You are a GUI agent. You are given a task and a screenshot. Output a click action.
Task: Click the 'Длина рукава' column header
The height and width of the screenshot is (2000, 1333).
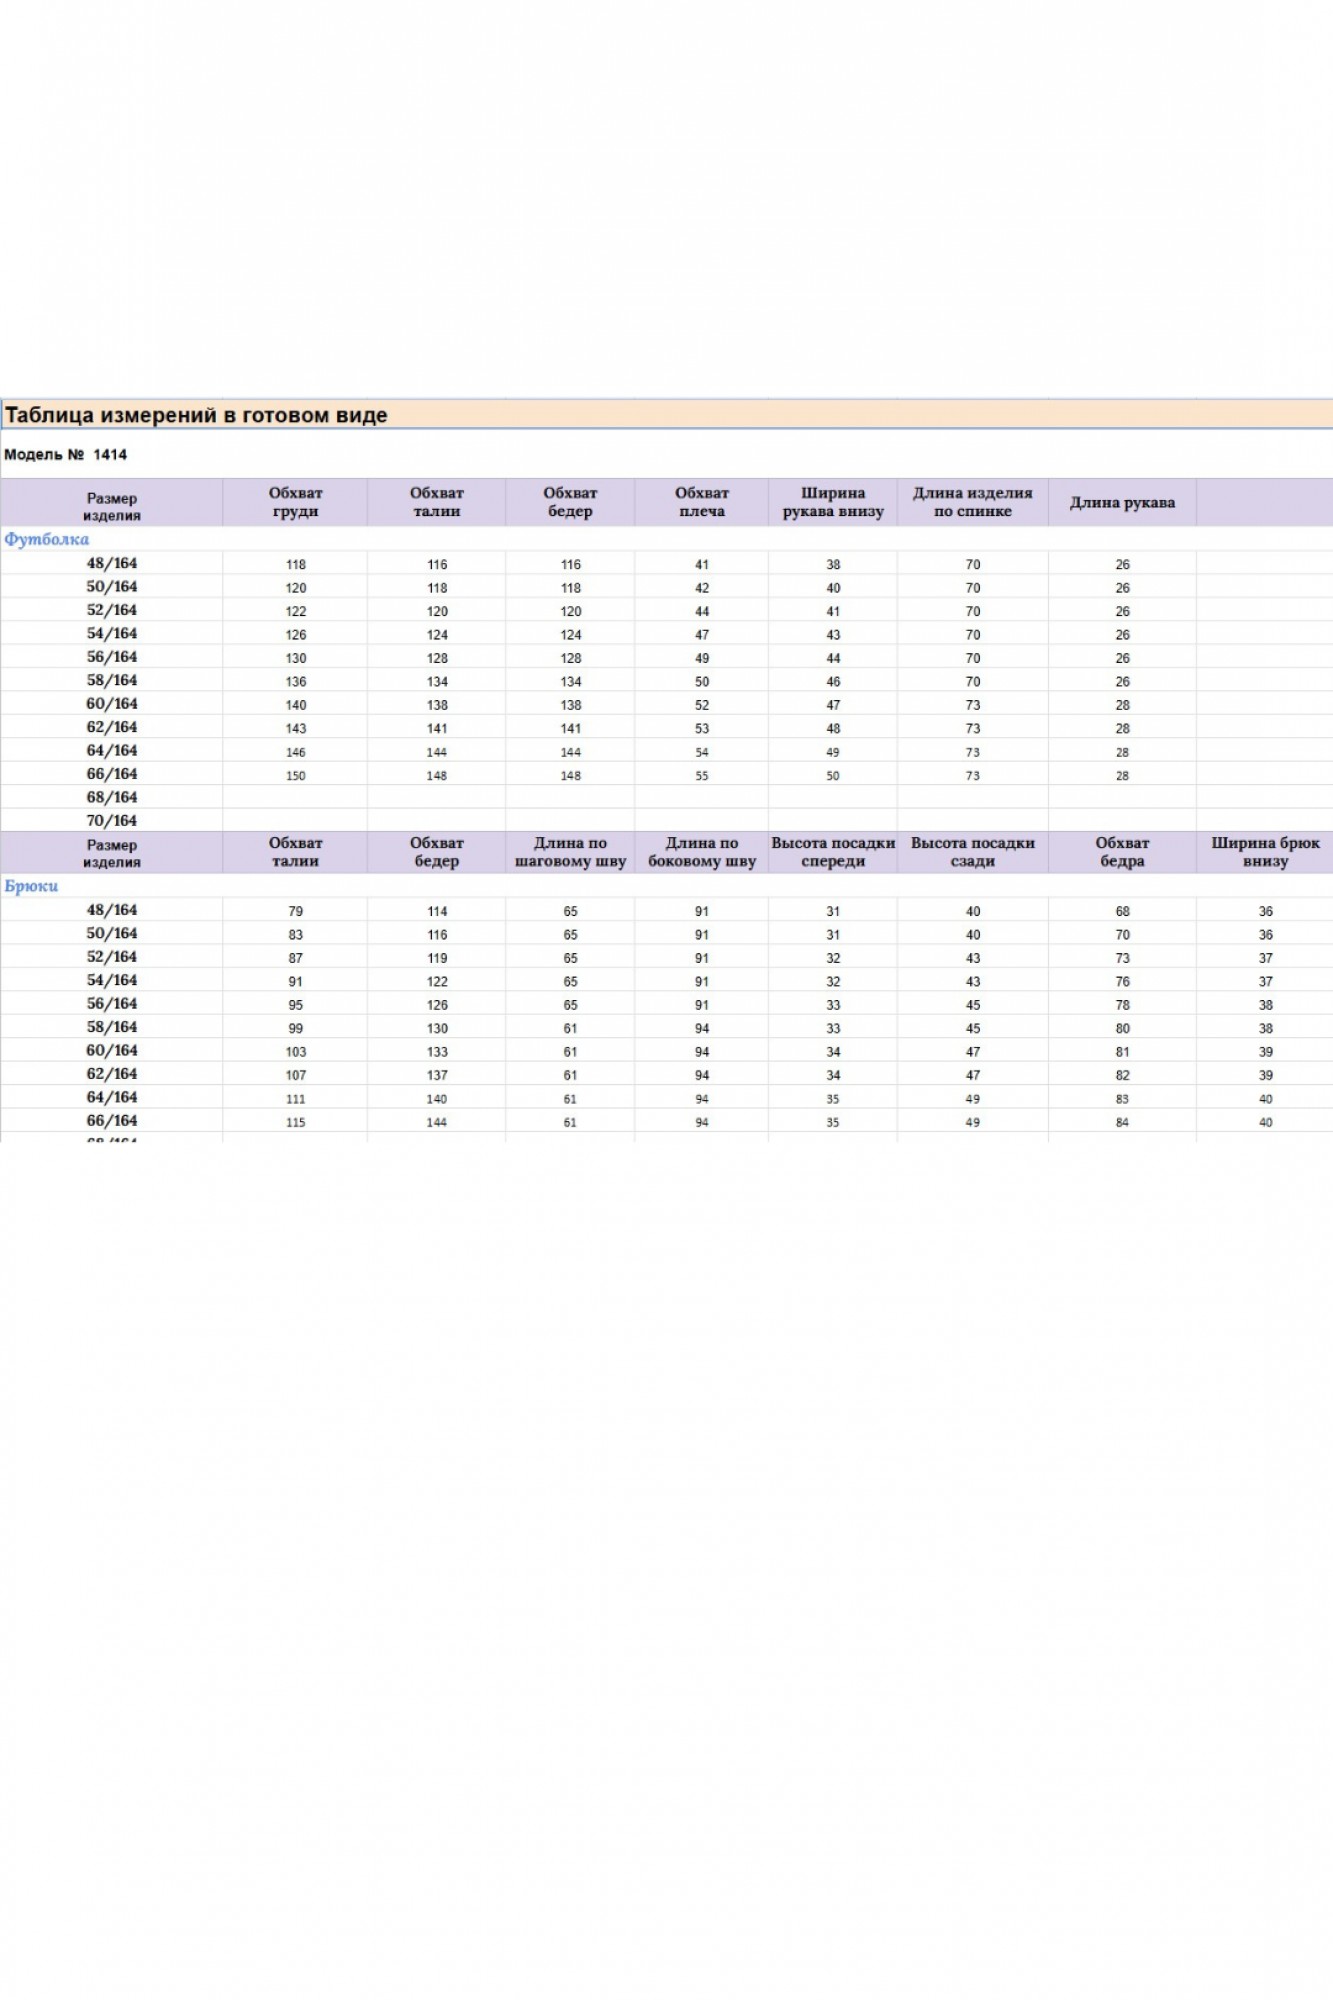click(x=1122, y=502)
